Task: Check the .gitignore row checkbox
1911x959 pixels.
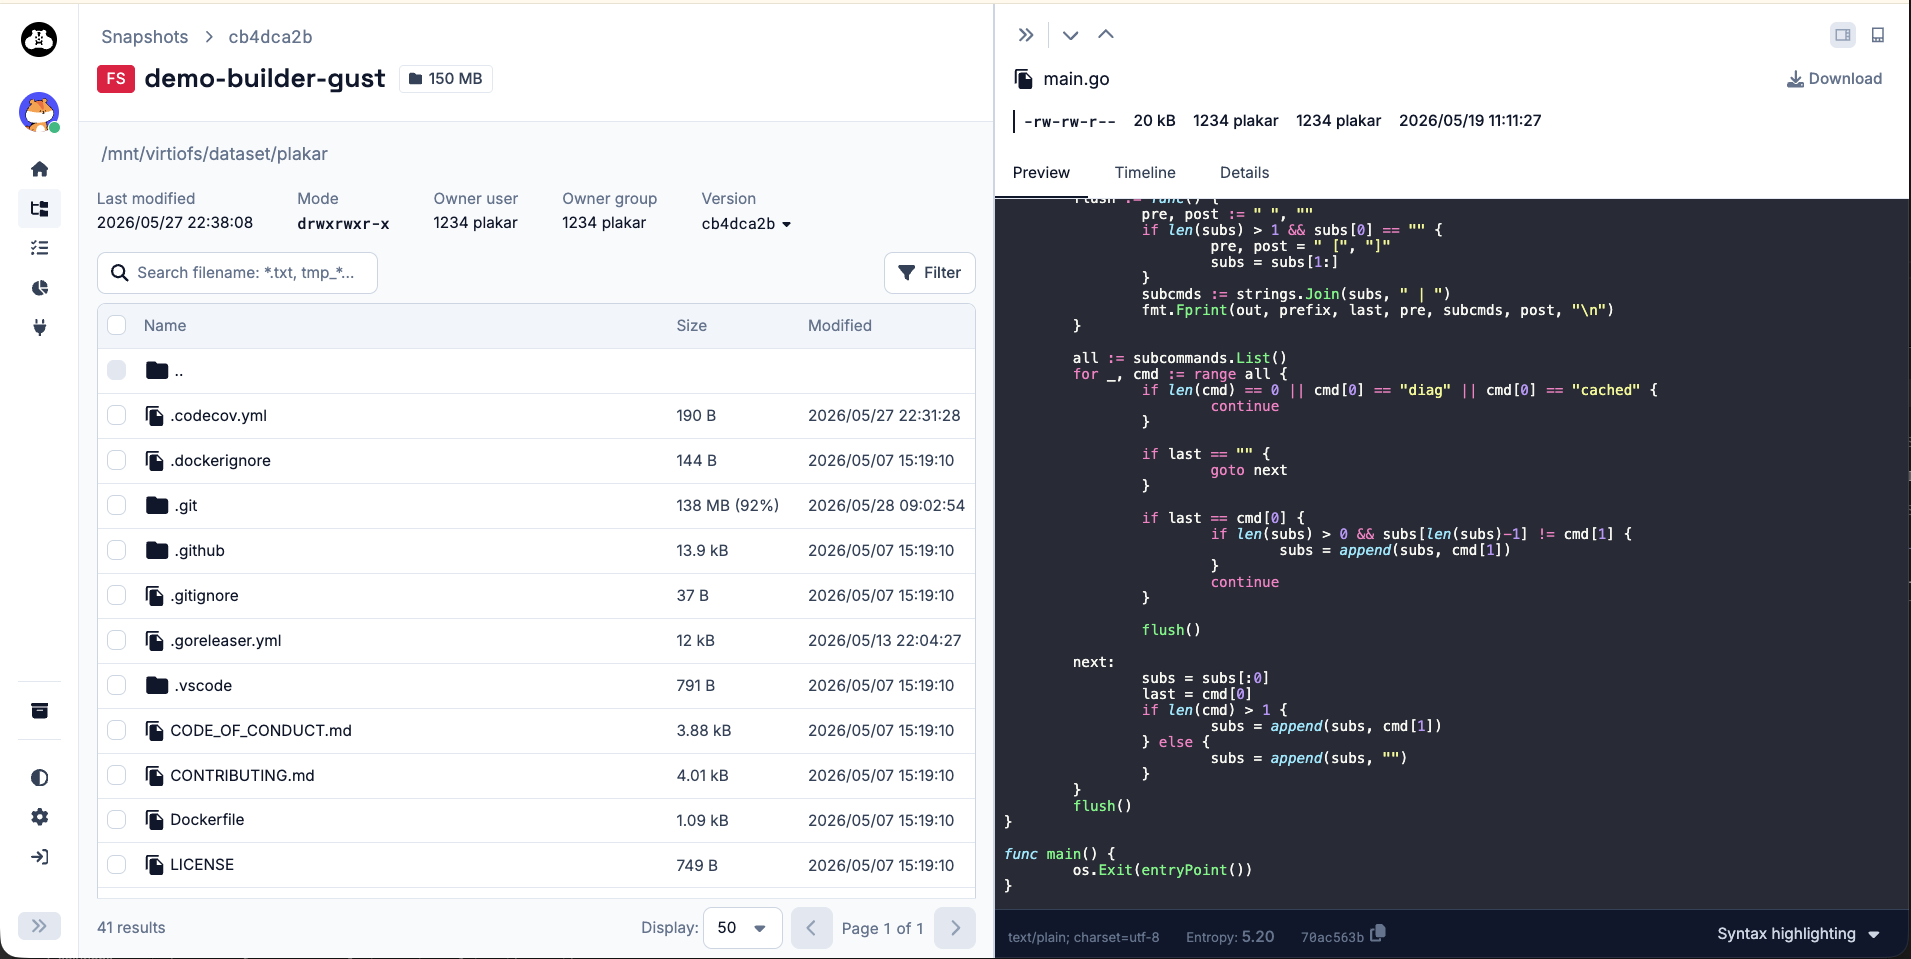Action: pos(117,595)
